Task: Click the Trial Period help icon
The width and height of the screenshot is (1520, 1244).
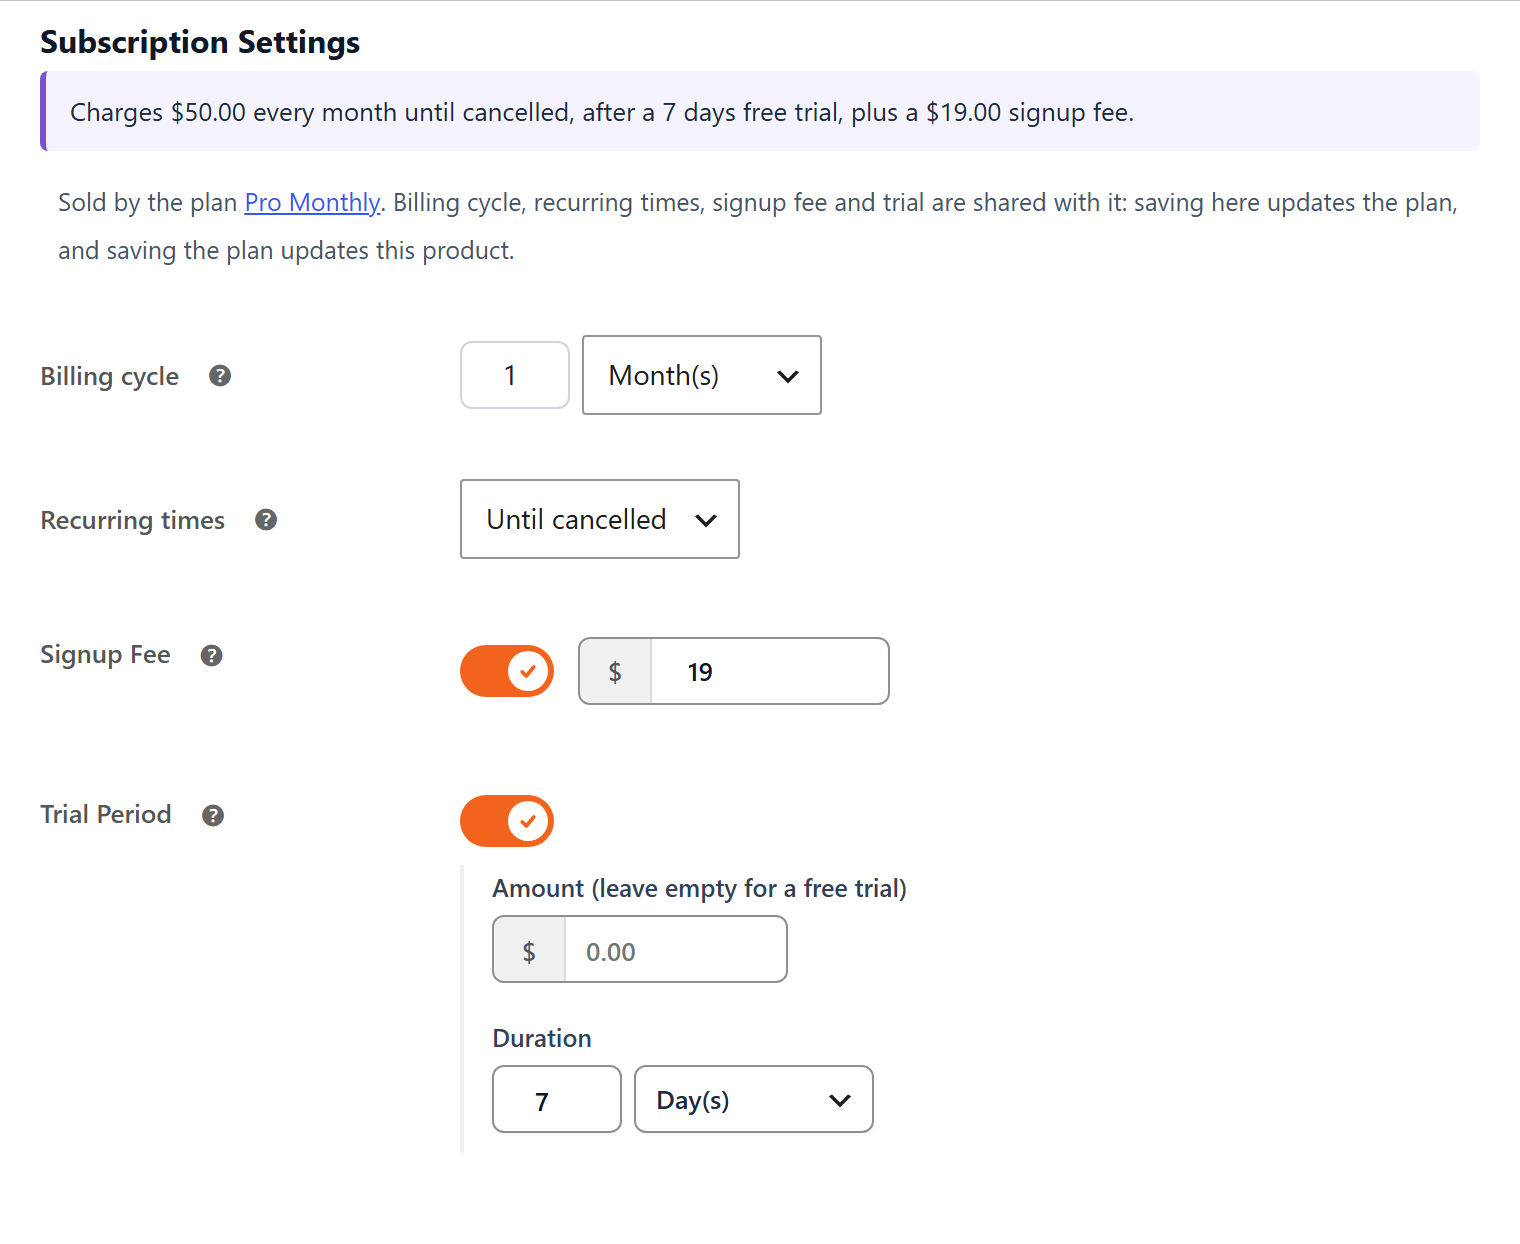Action: (x=213, y=815)
